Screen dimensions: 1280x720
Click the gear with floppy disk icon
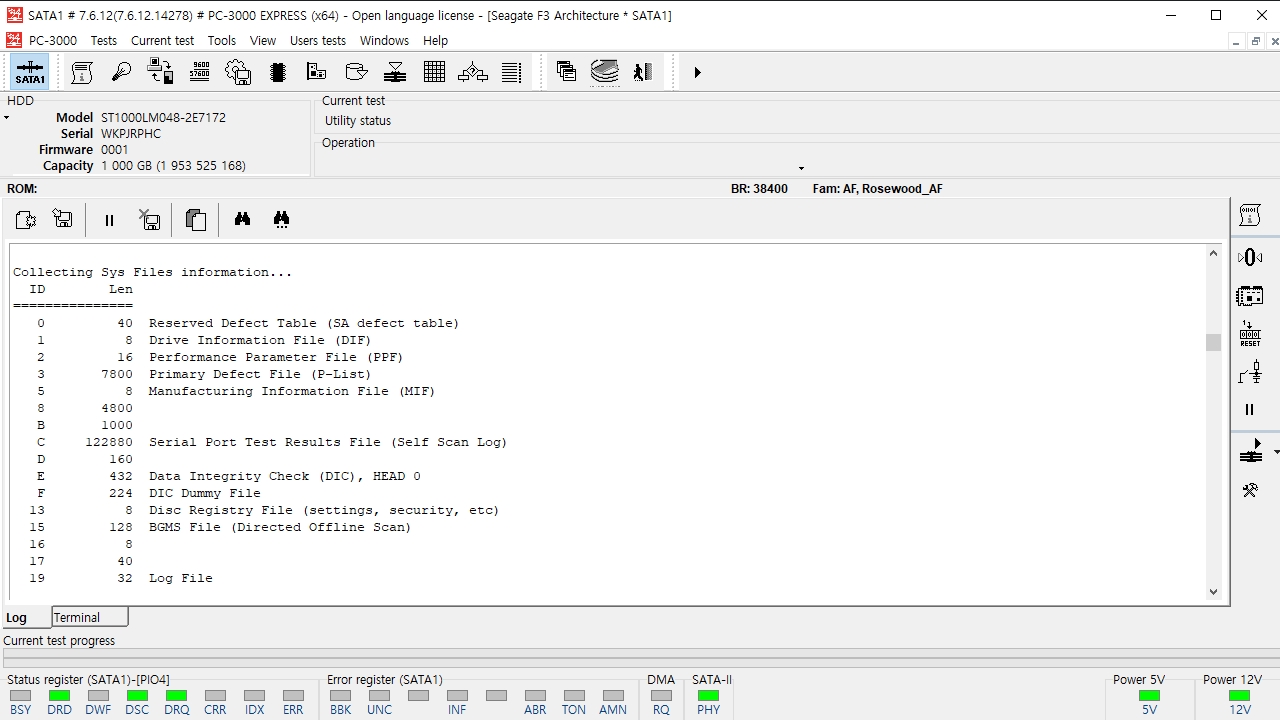(x=238, y=72)
